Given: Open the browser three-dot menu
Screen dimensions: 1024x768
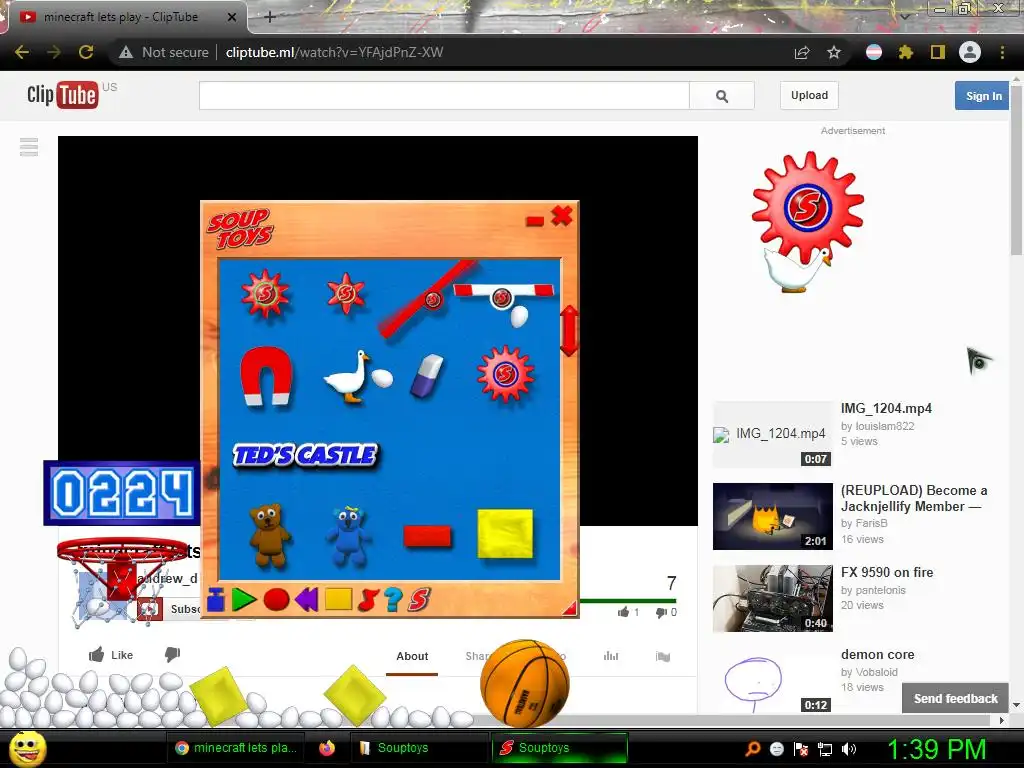Looking at the screenshot, I should click(x=1002, y=52).
